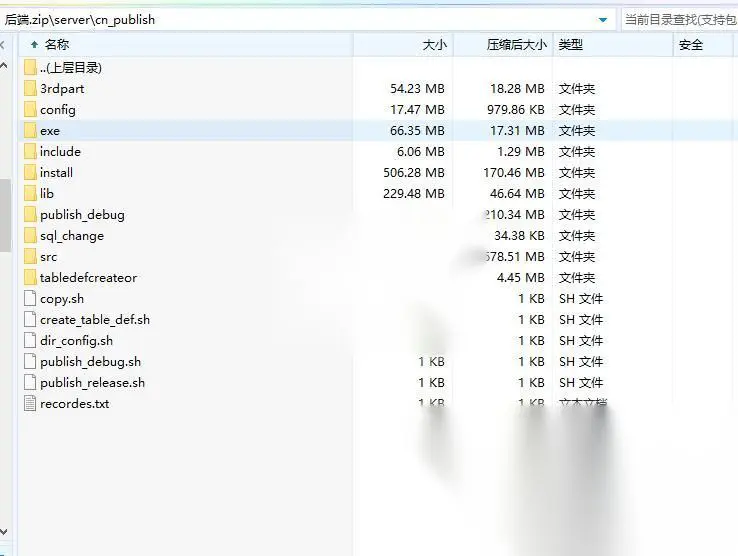Select the tabledefcreateor folder icon
The image size is (738, 556).
tap(30, 277)
